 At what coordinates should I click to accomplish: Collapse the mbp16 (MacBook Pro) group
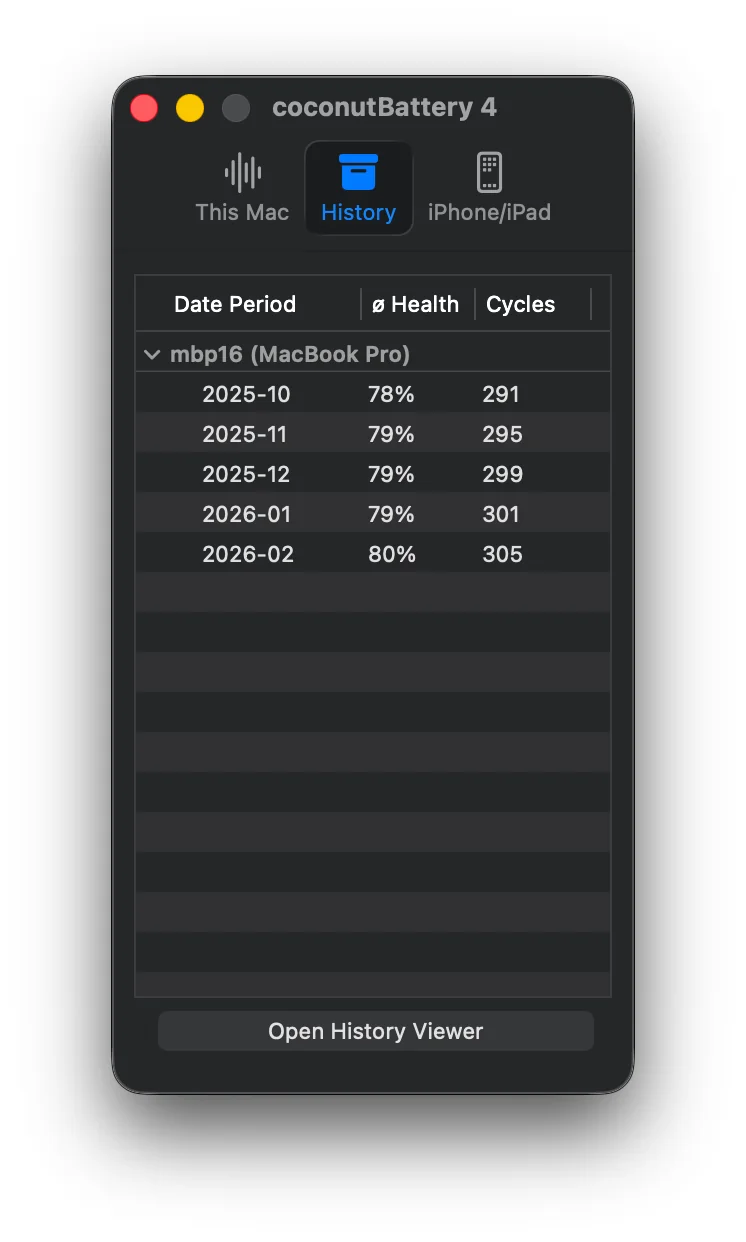(x=152, y=354)
